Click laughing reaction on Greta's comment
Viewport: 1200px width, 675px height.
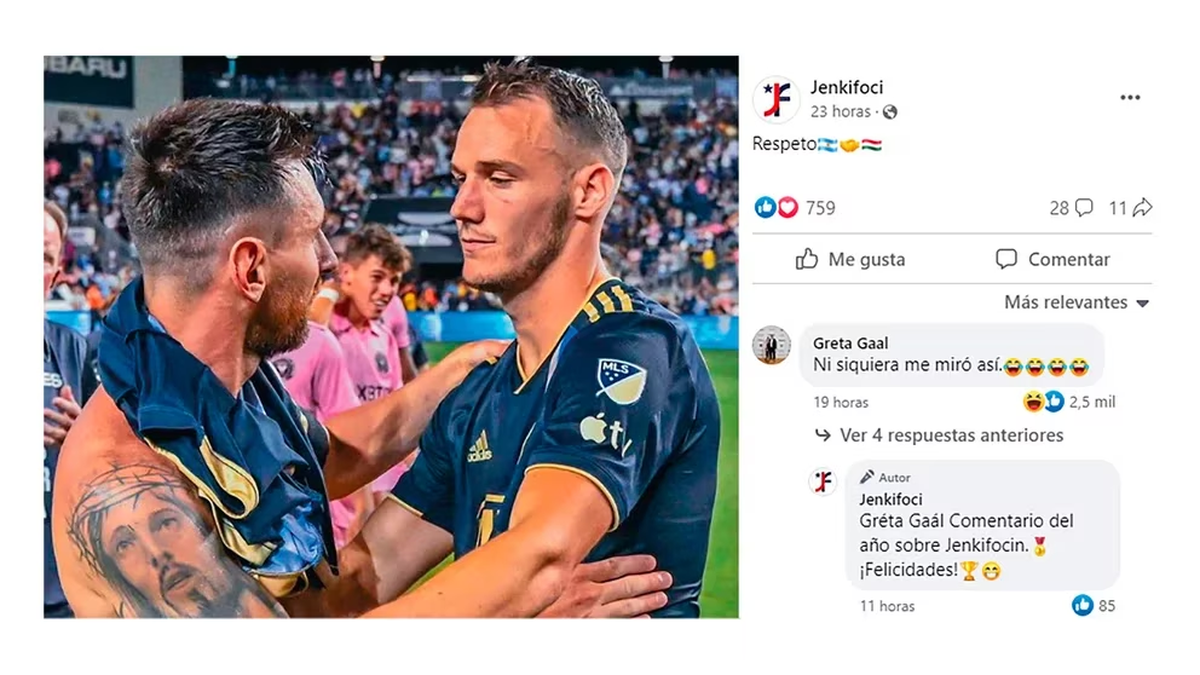(1033, 402)
